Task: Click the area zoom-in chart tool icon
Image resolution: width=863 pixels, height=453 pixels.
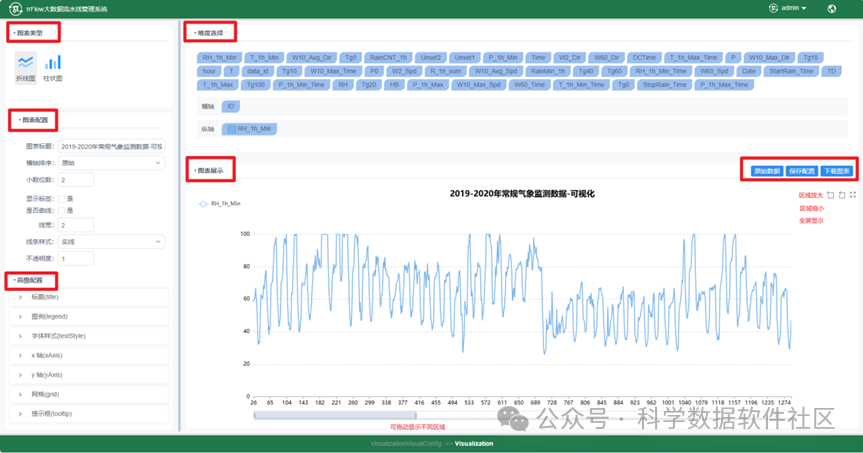Action: point(830,196)
